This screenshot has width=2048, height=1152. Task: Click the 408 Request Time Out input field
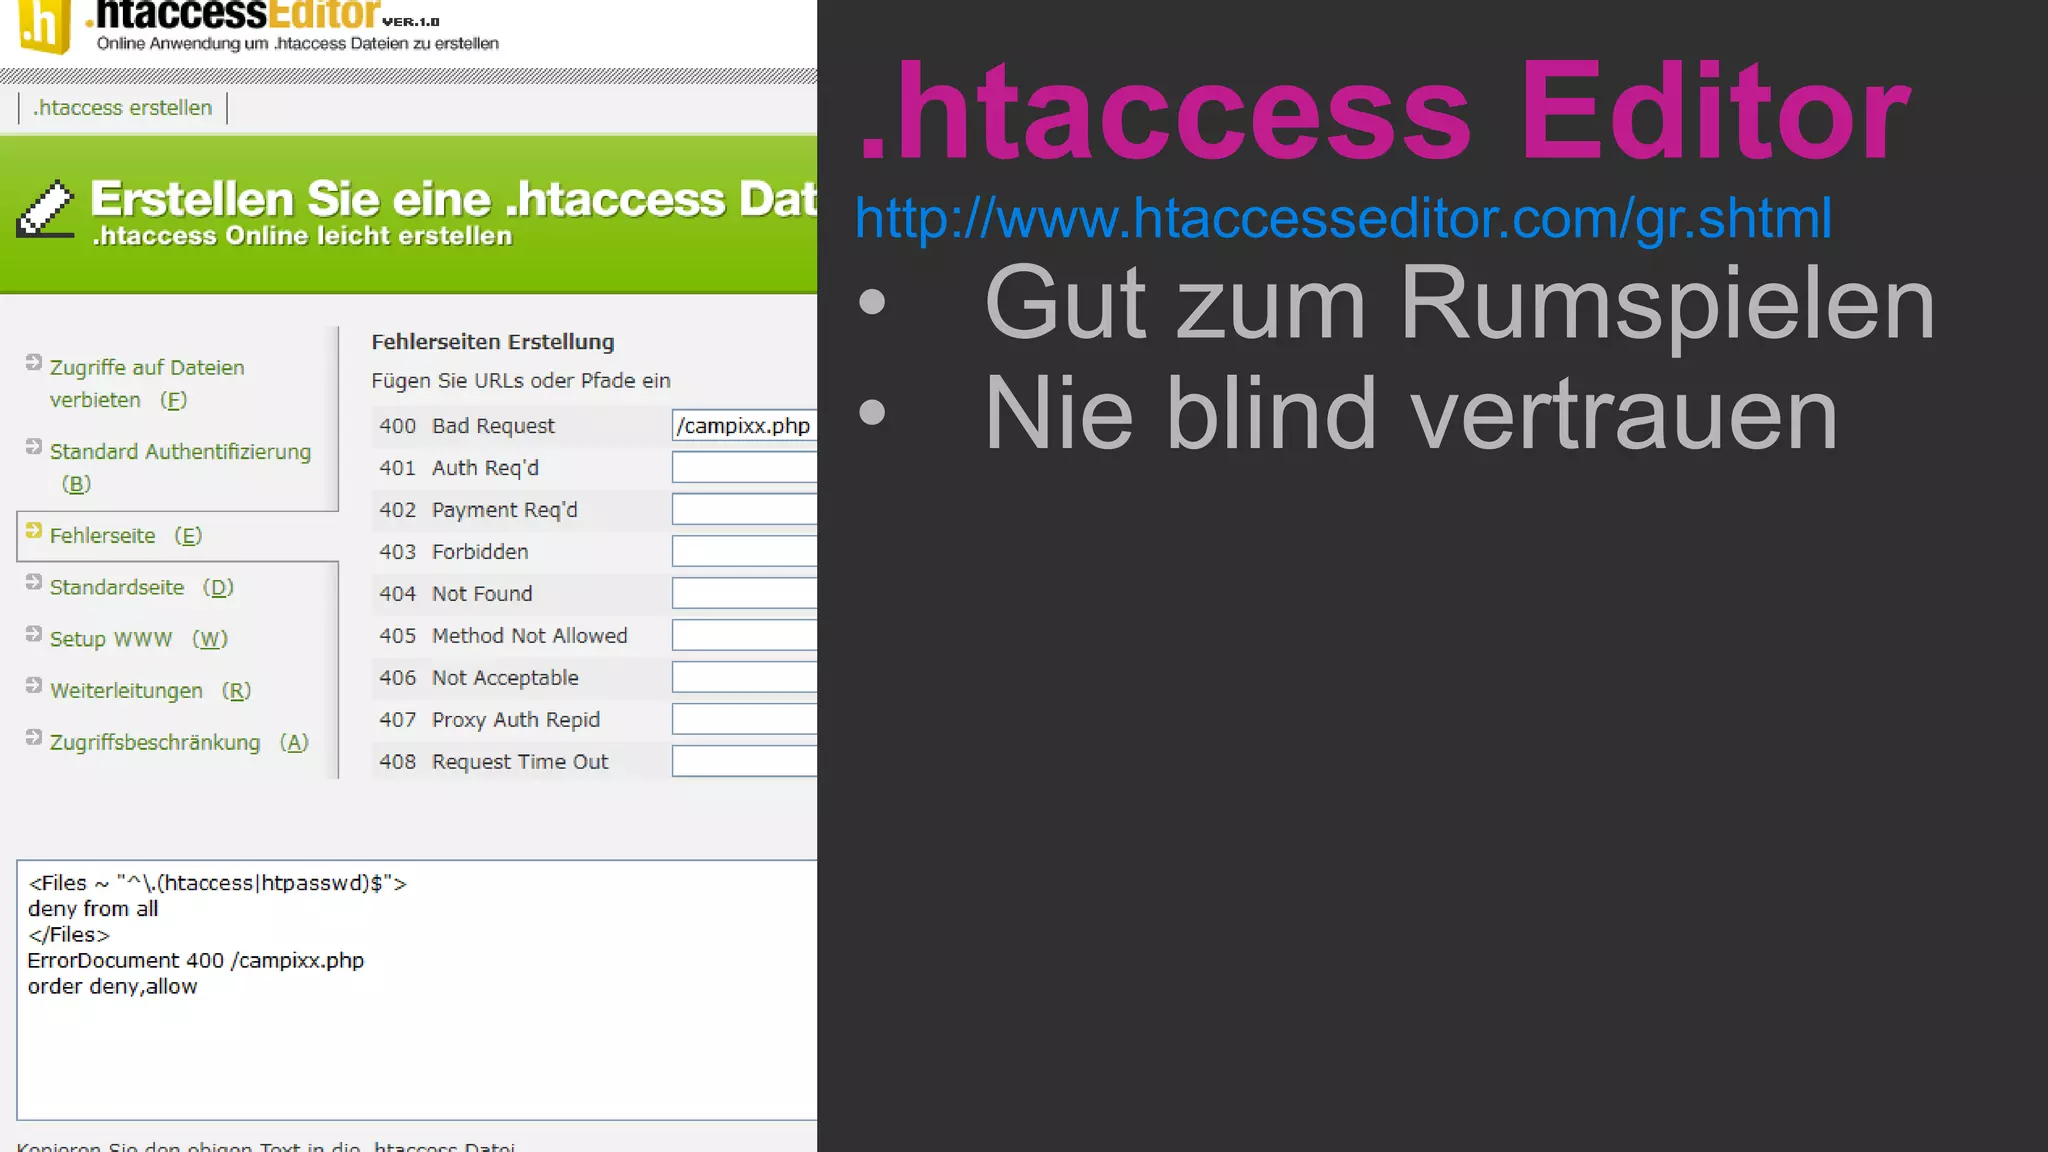[x=744, y=761]
